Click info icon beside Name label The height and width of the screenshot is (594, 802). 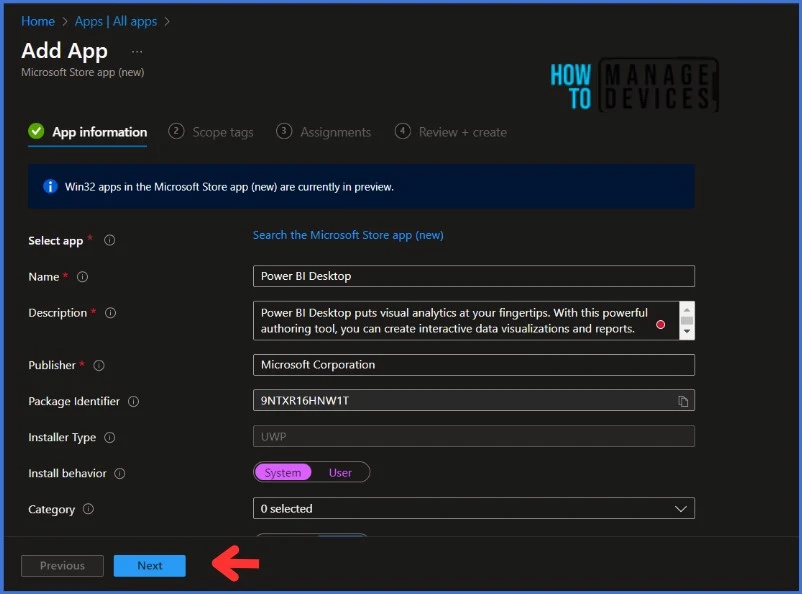[82, 277]
